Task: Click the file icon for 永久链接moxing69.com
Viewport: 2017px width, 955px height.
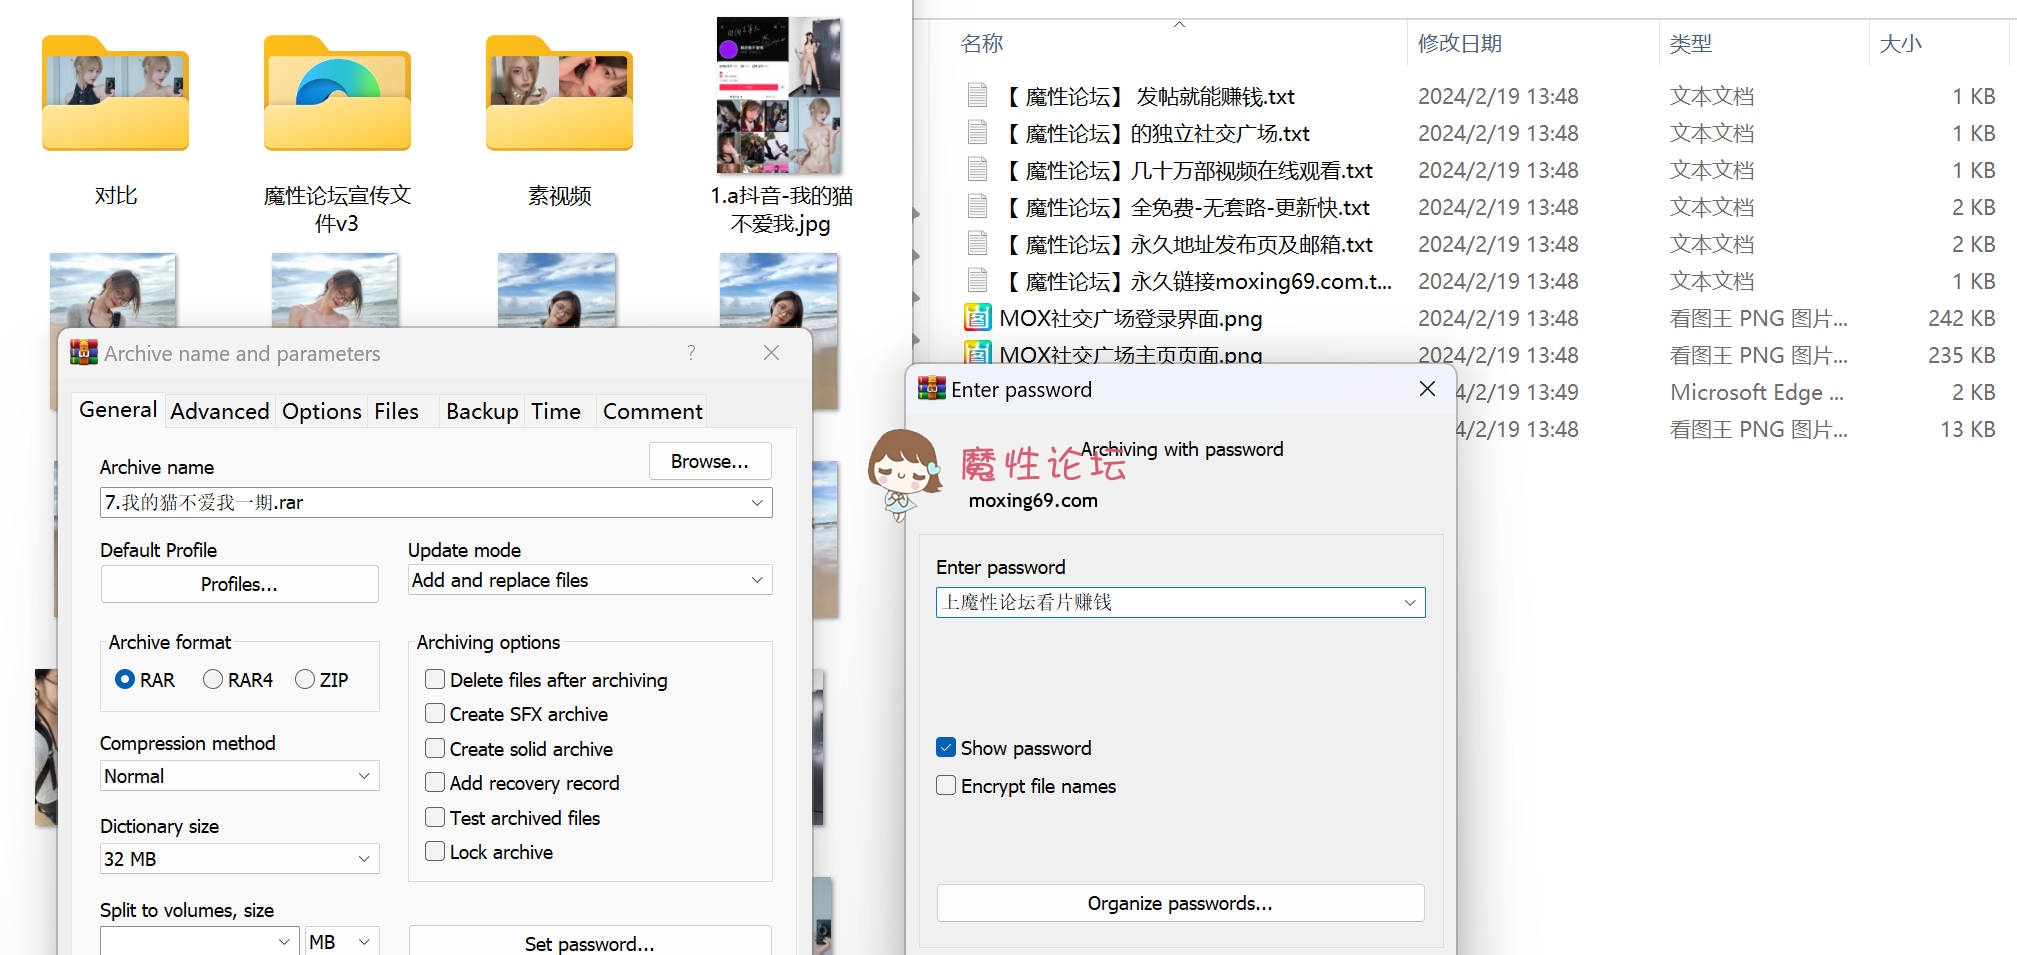Action: [977, 281]
